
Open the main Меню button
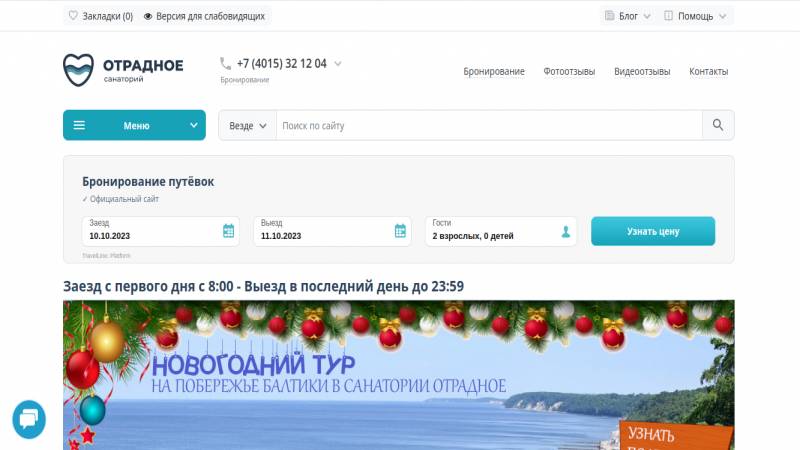[x=134, y=125]
